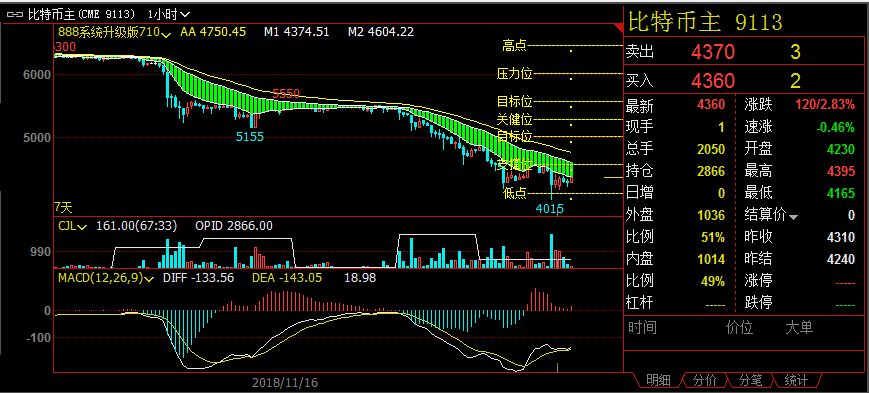Open the MACD(12,26,9) indicator dropdown

[x=106, y=278]
